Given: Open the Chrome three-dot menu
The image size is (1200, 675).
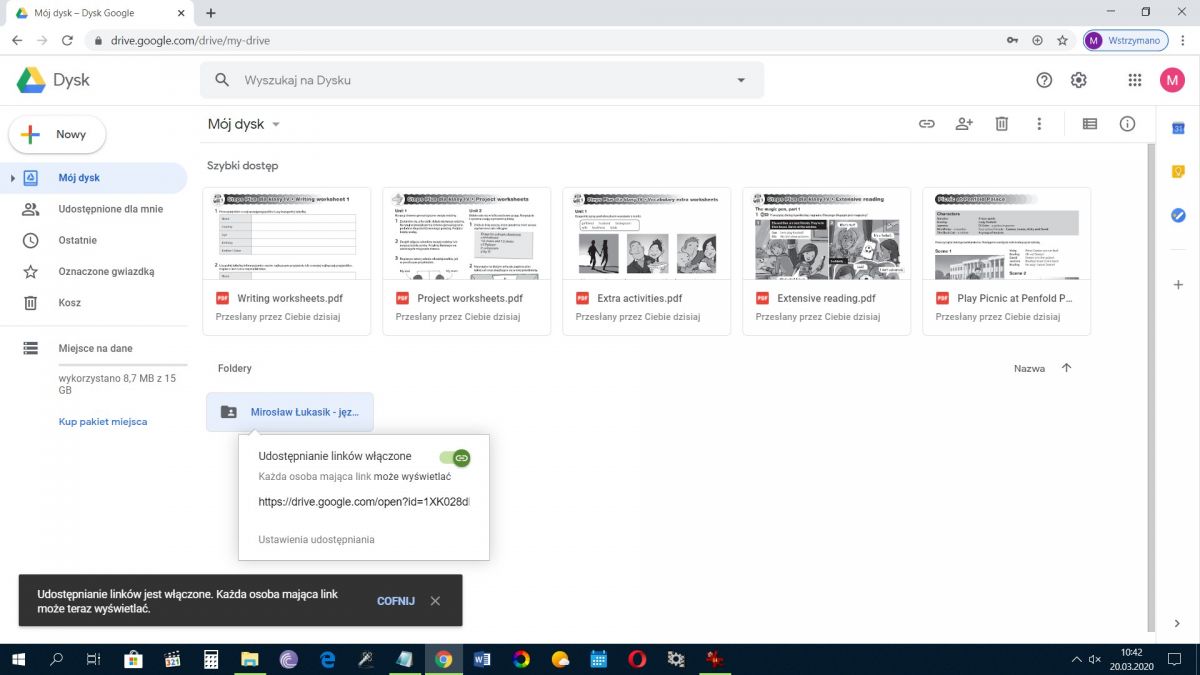Looking at the screenshot, I should [x=1183, y=40].
